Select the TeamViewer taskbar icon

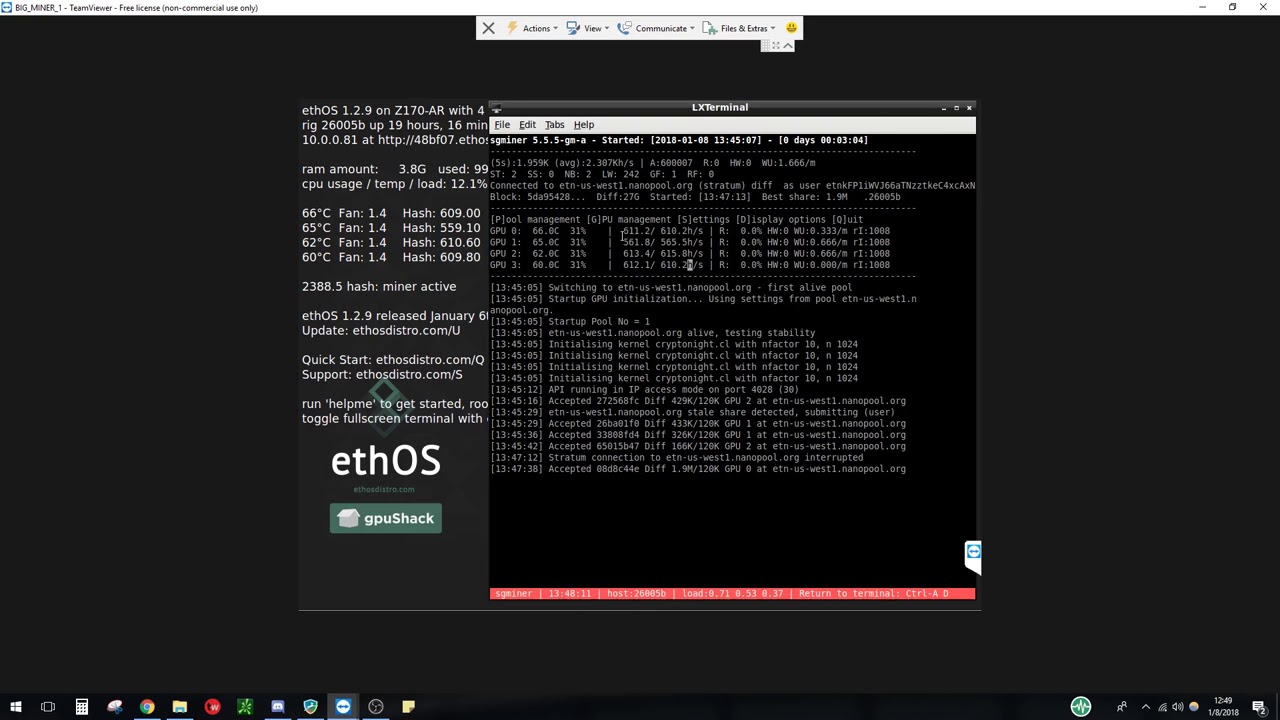coord(343,707)
